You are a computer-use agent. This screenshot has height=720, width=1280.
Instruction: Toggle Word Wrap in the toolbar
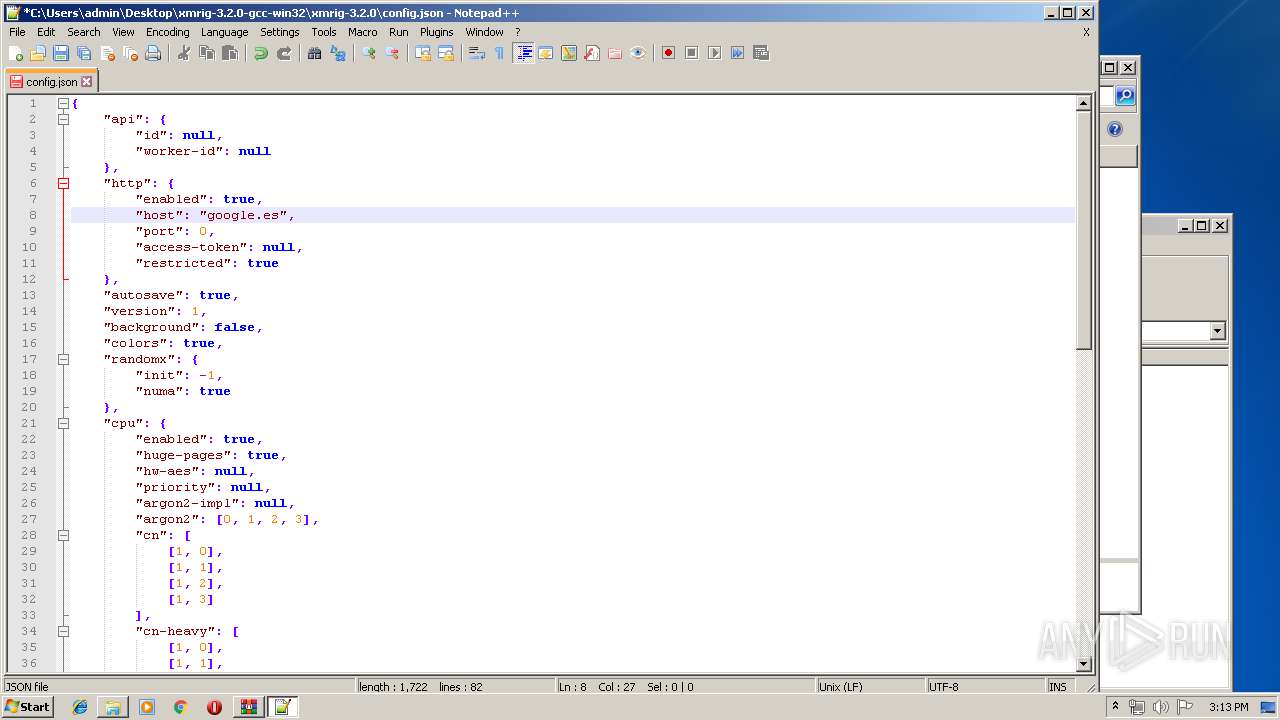coord(476,53)
